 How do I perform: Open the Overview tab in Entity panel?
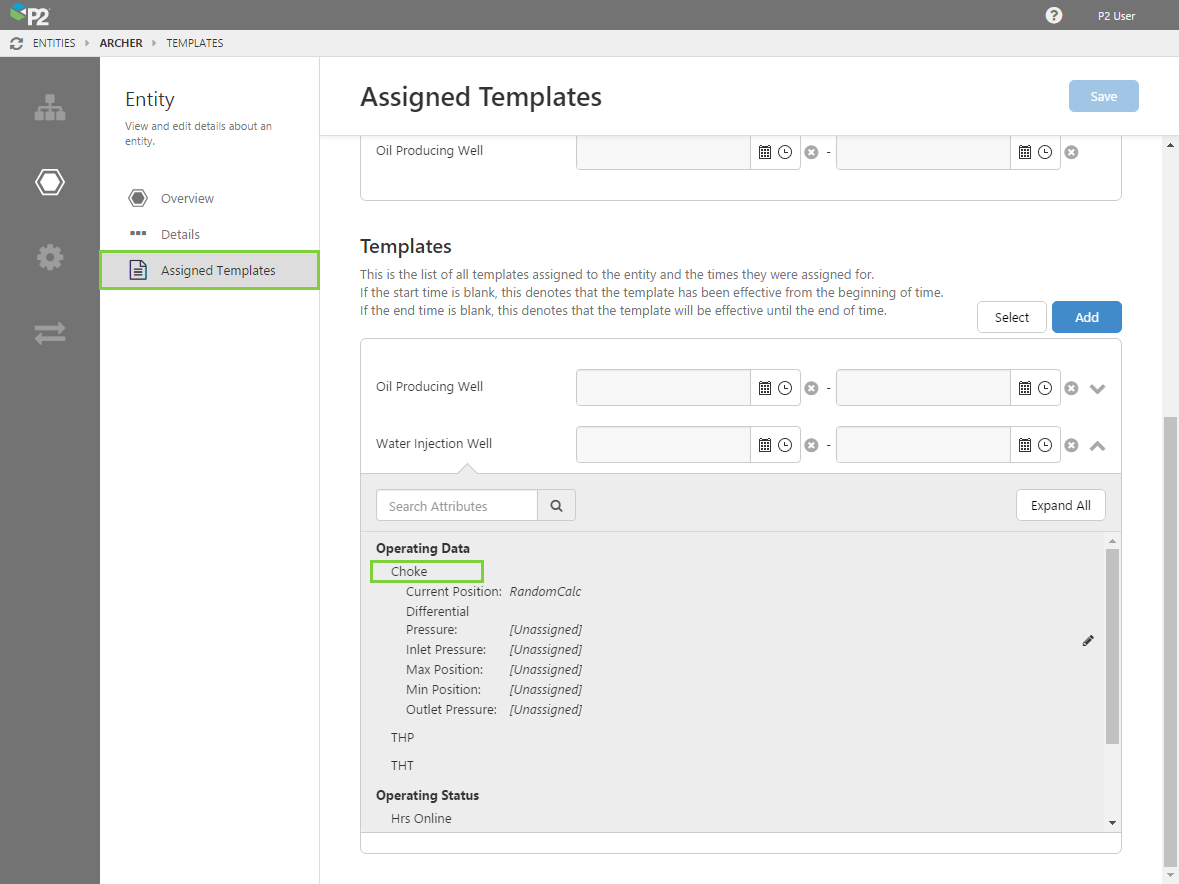pyautogui.click(x=187, y=198)
